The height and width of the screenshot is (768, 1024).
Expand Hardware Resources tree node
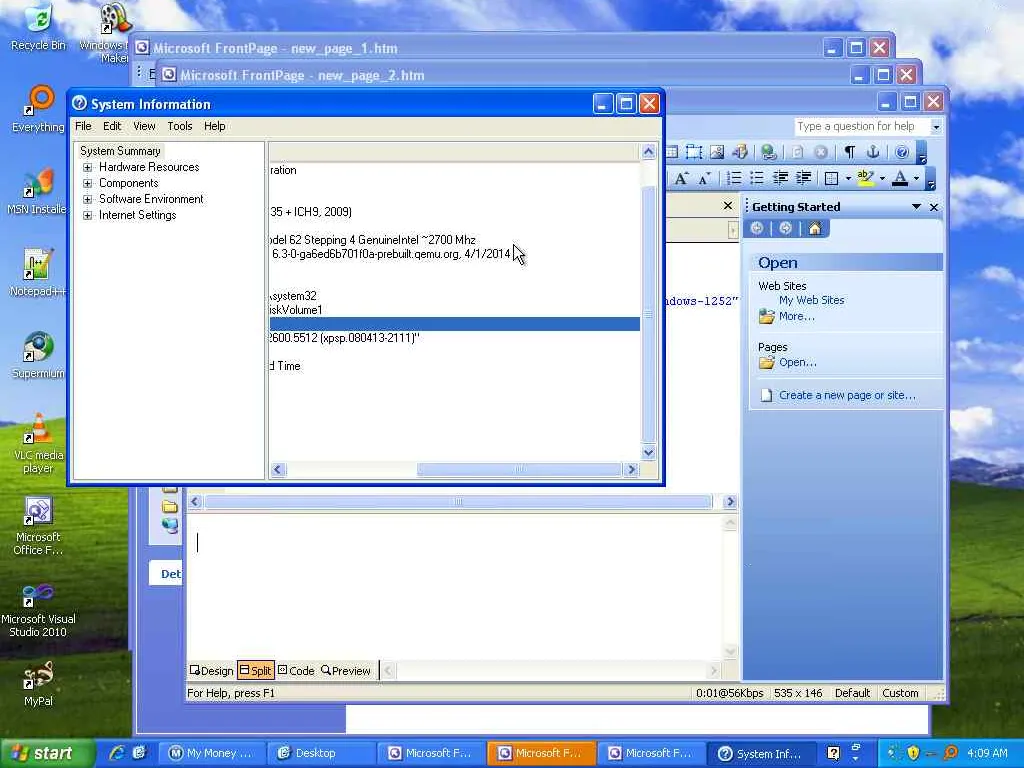click(x=88, y=167)
